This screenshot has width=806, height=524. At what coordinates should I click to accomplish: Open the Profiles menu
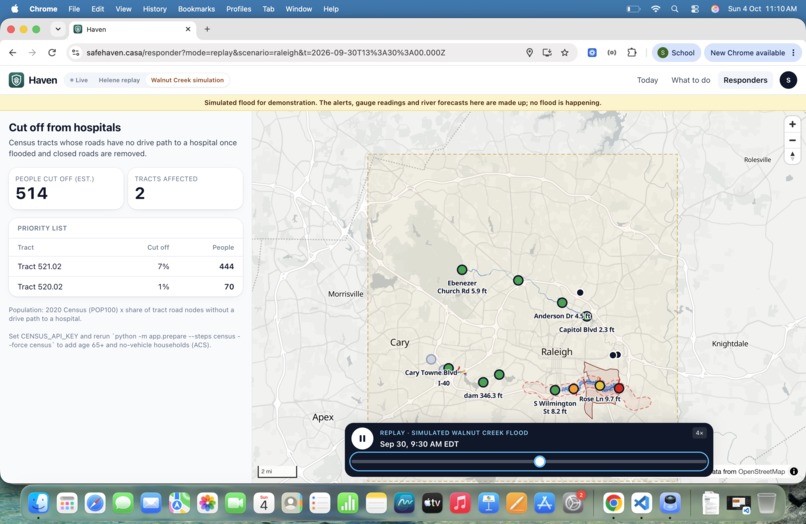point(239,9)
